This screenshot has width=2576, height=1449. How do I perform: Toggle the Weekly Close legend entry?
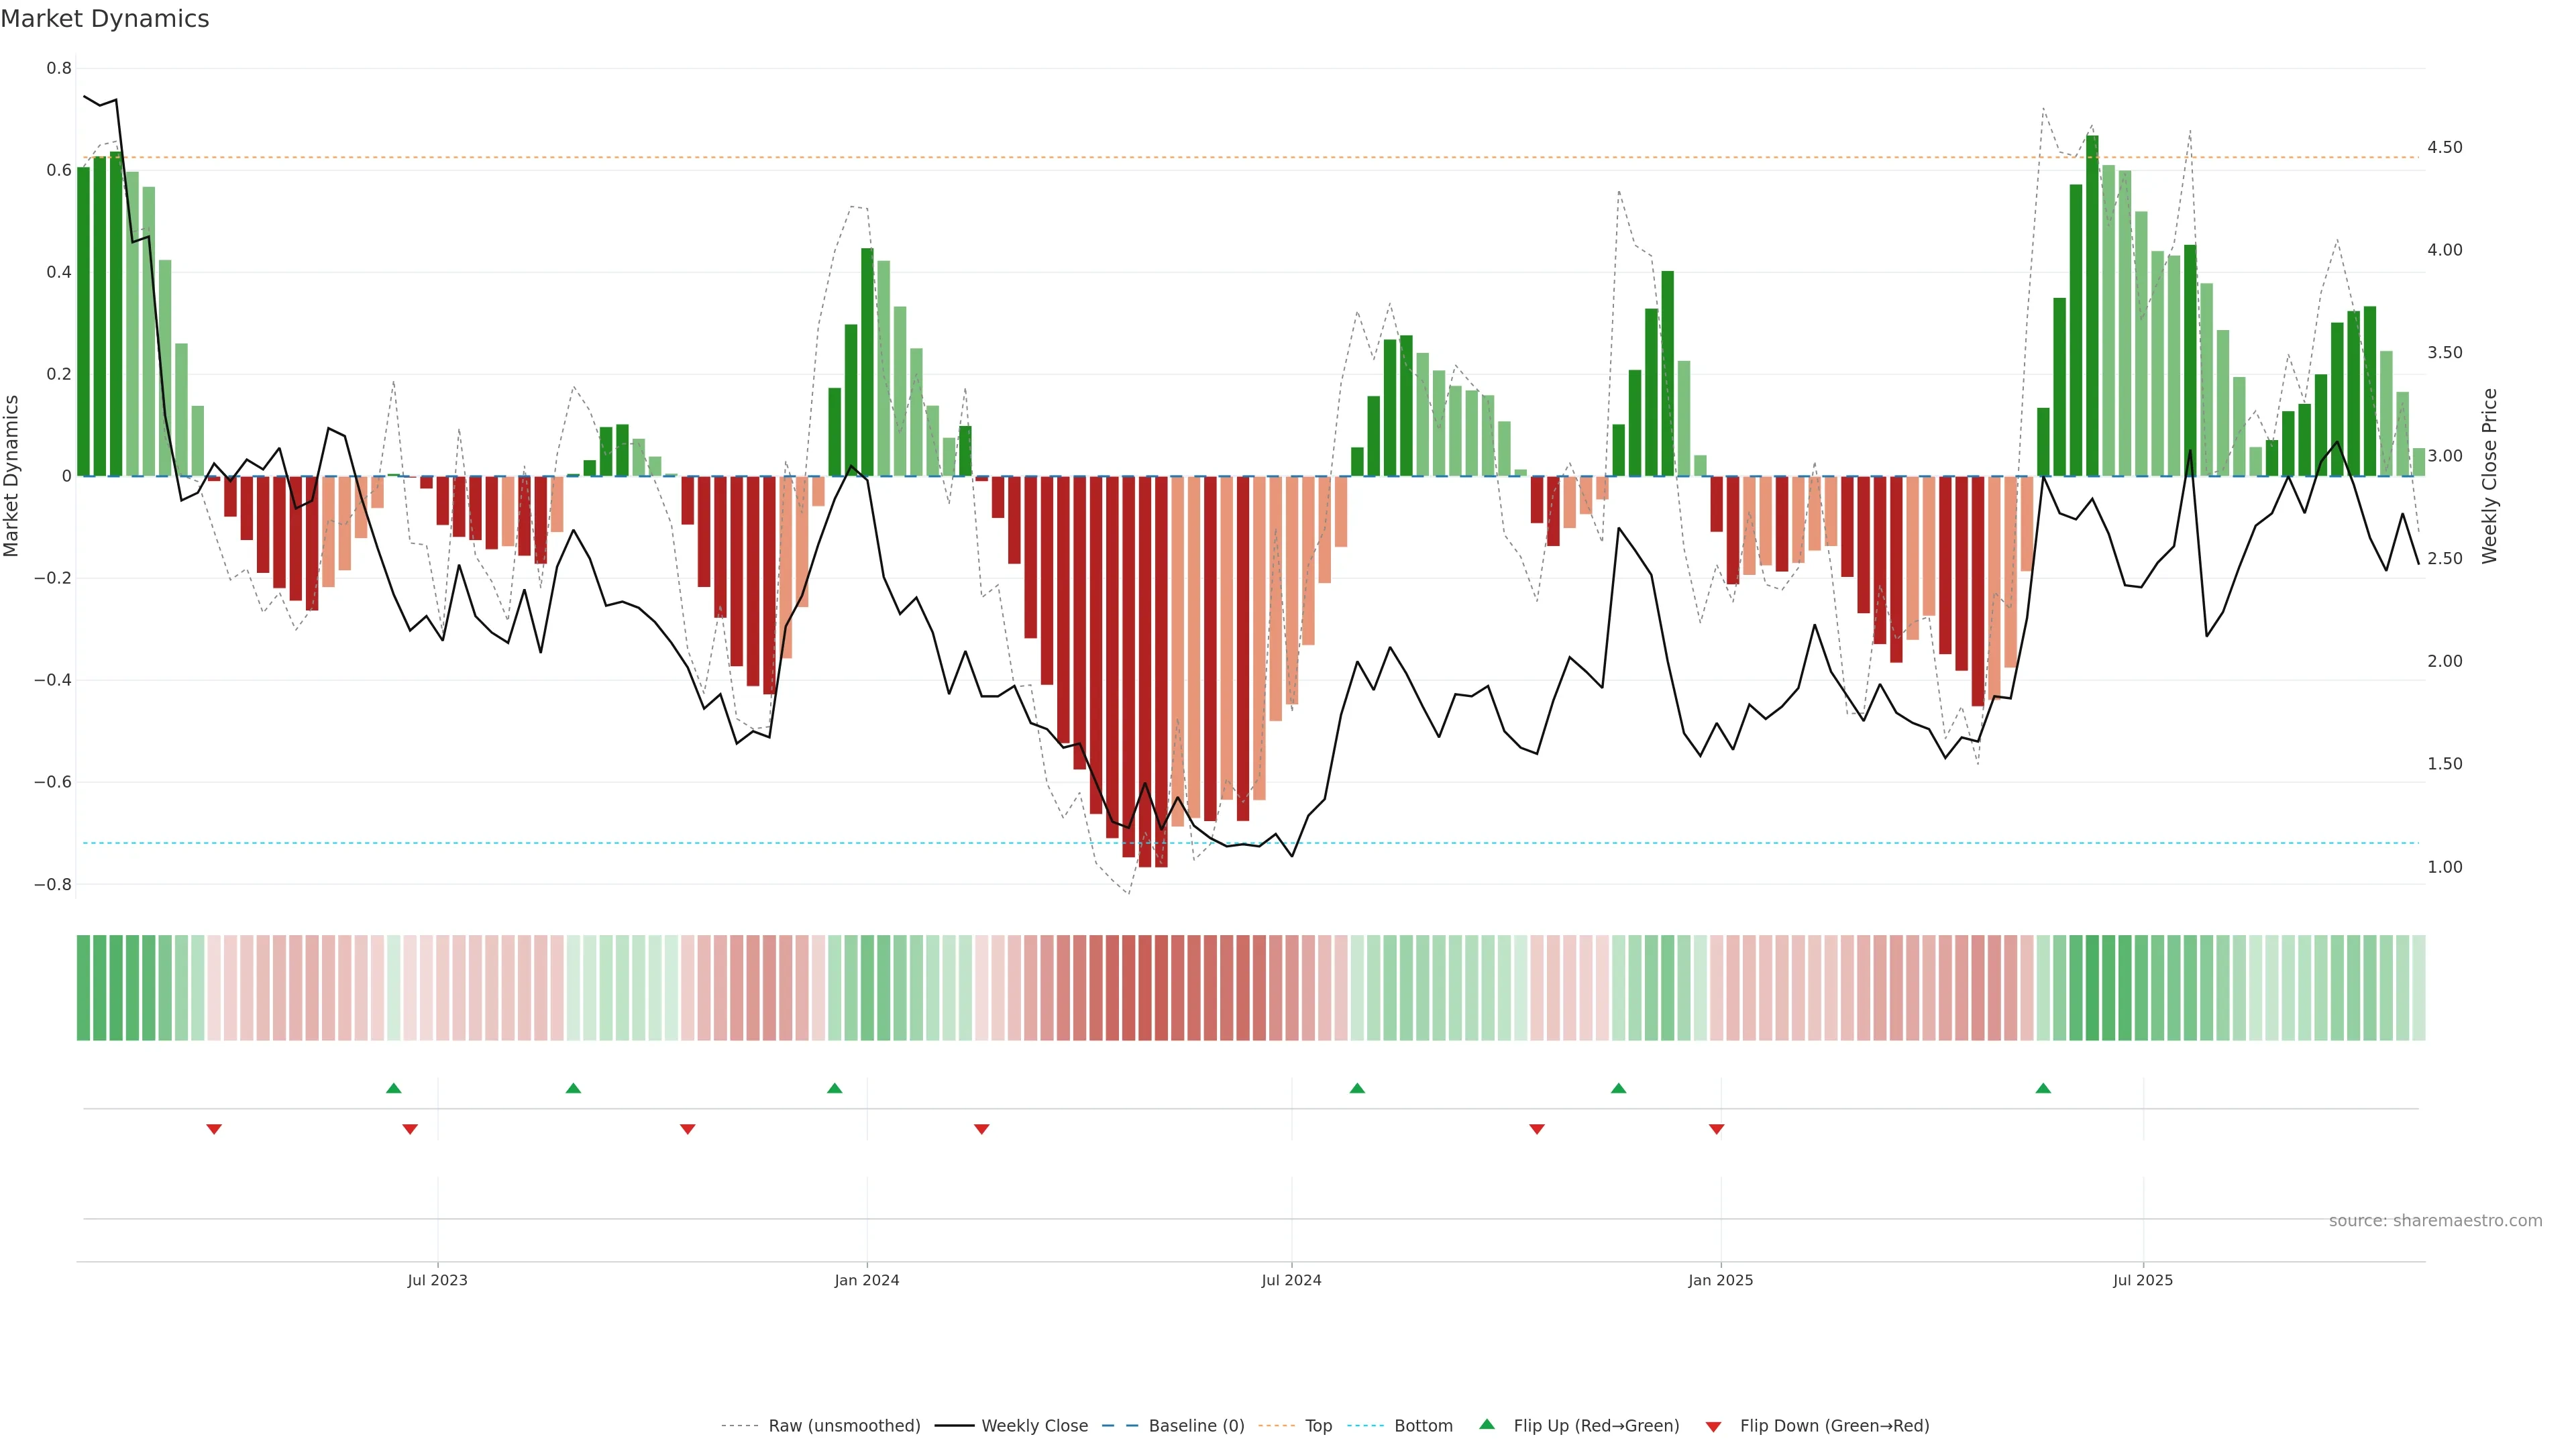click(x=1034, y=1426)
